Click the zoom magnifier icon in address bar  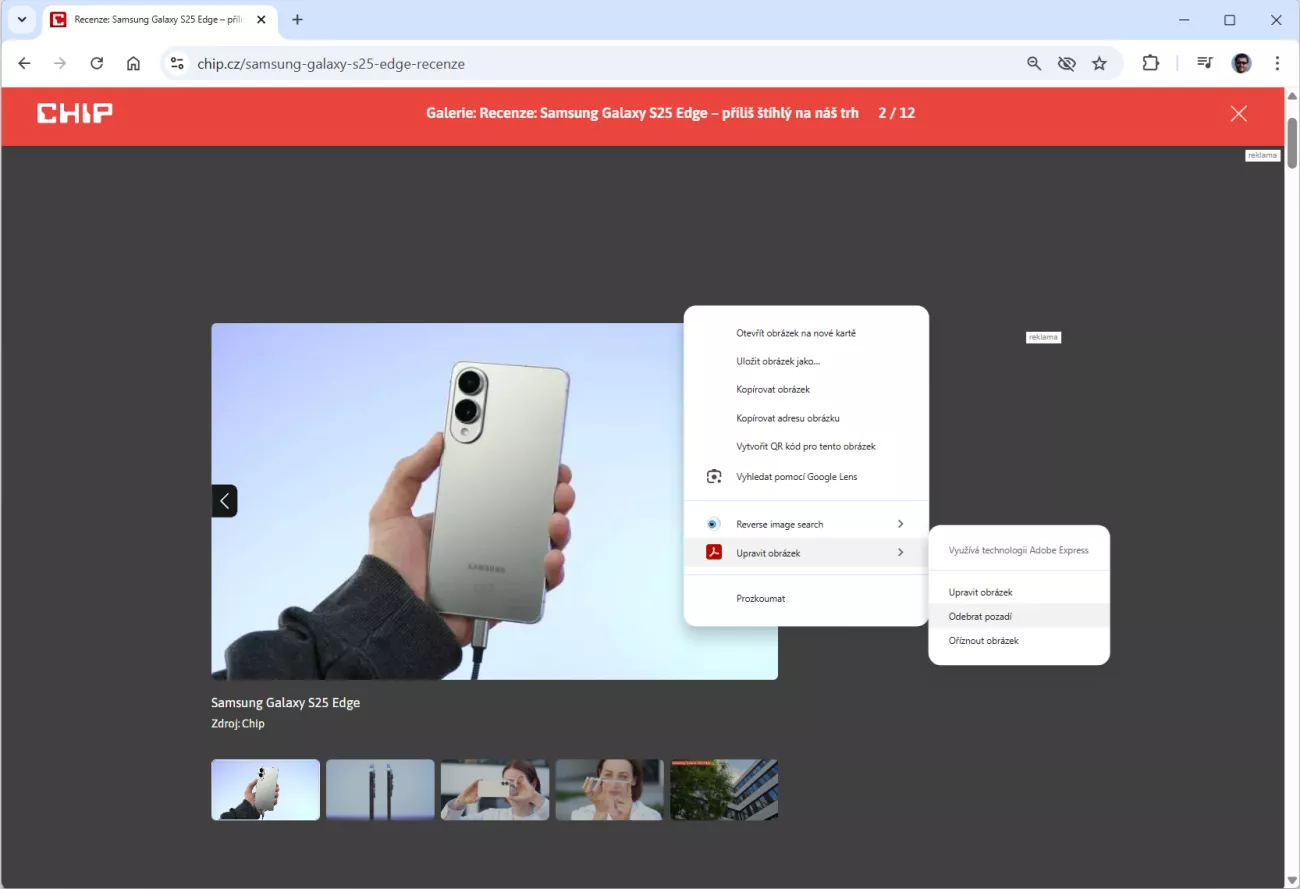pyautogui.click(x=1034, y=63)
